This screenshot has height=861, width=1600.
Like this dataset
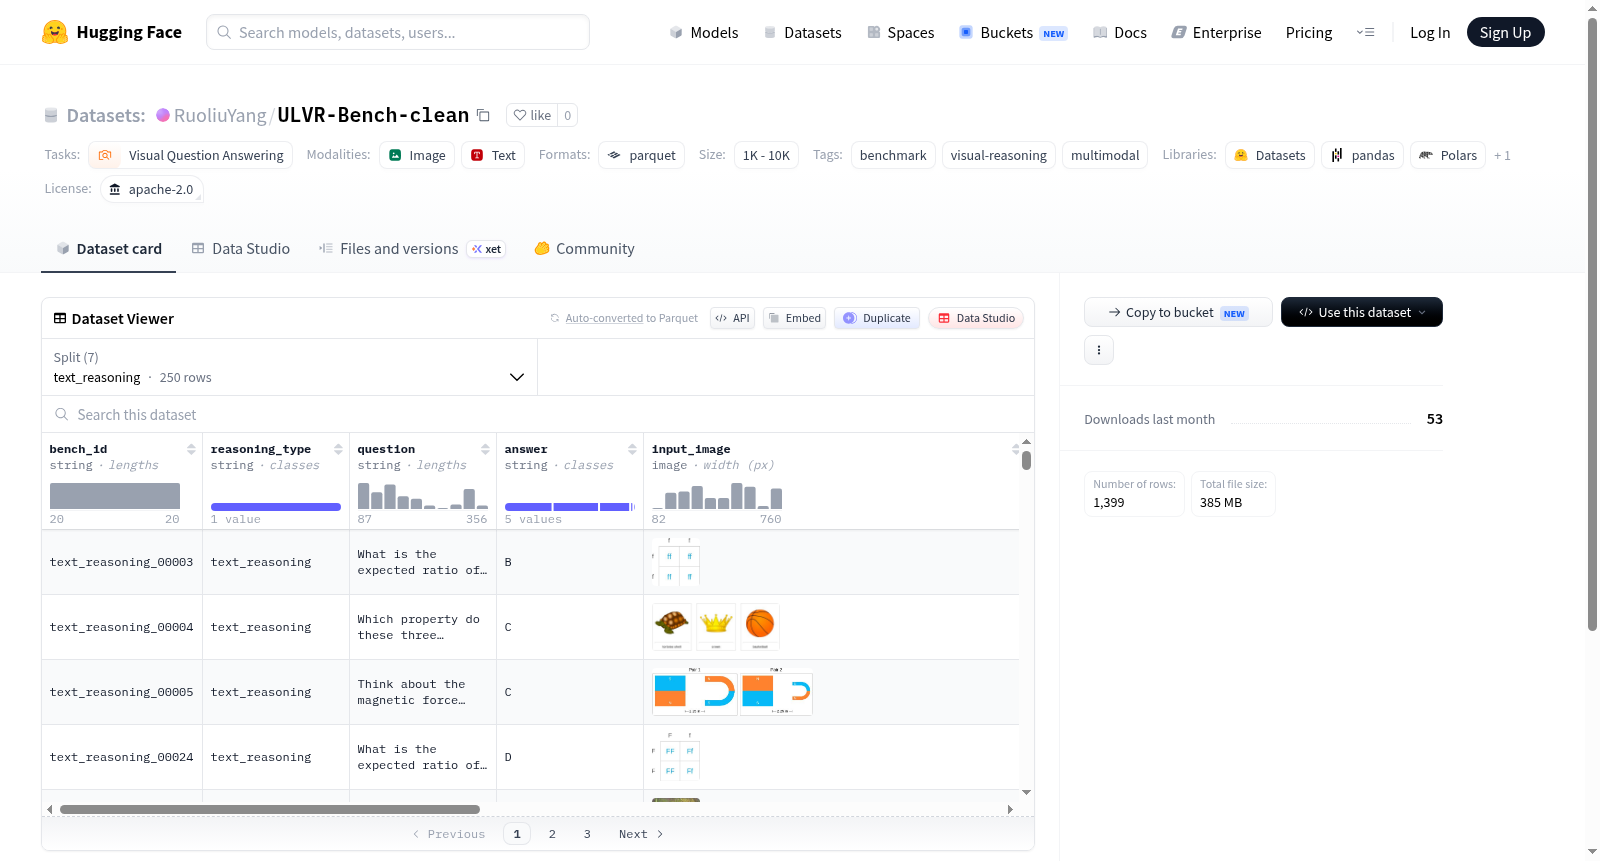click(532, 115)
